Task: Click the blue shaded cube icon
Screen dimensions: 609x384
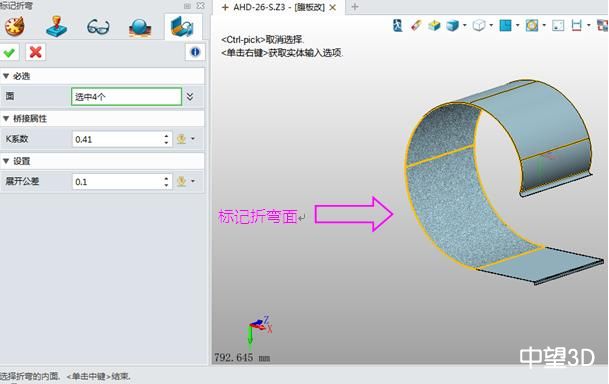Action: click(452, 26)
